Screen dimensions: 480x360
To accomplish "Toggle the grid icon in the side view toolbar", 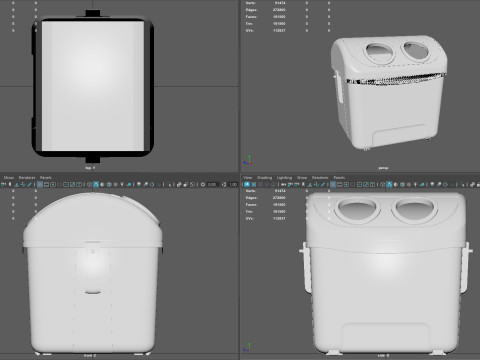I will coord(333,184).
